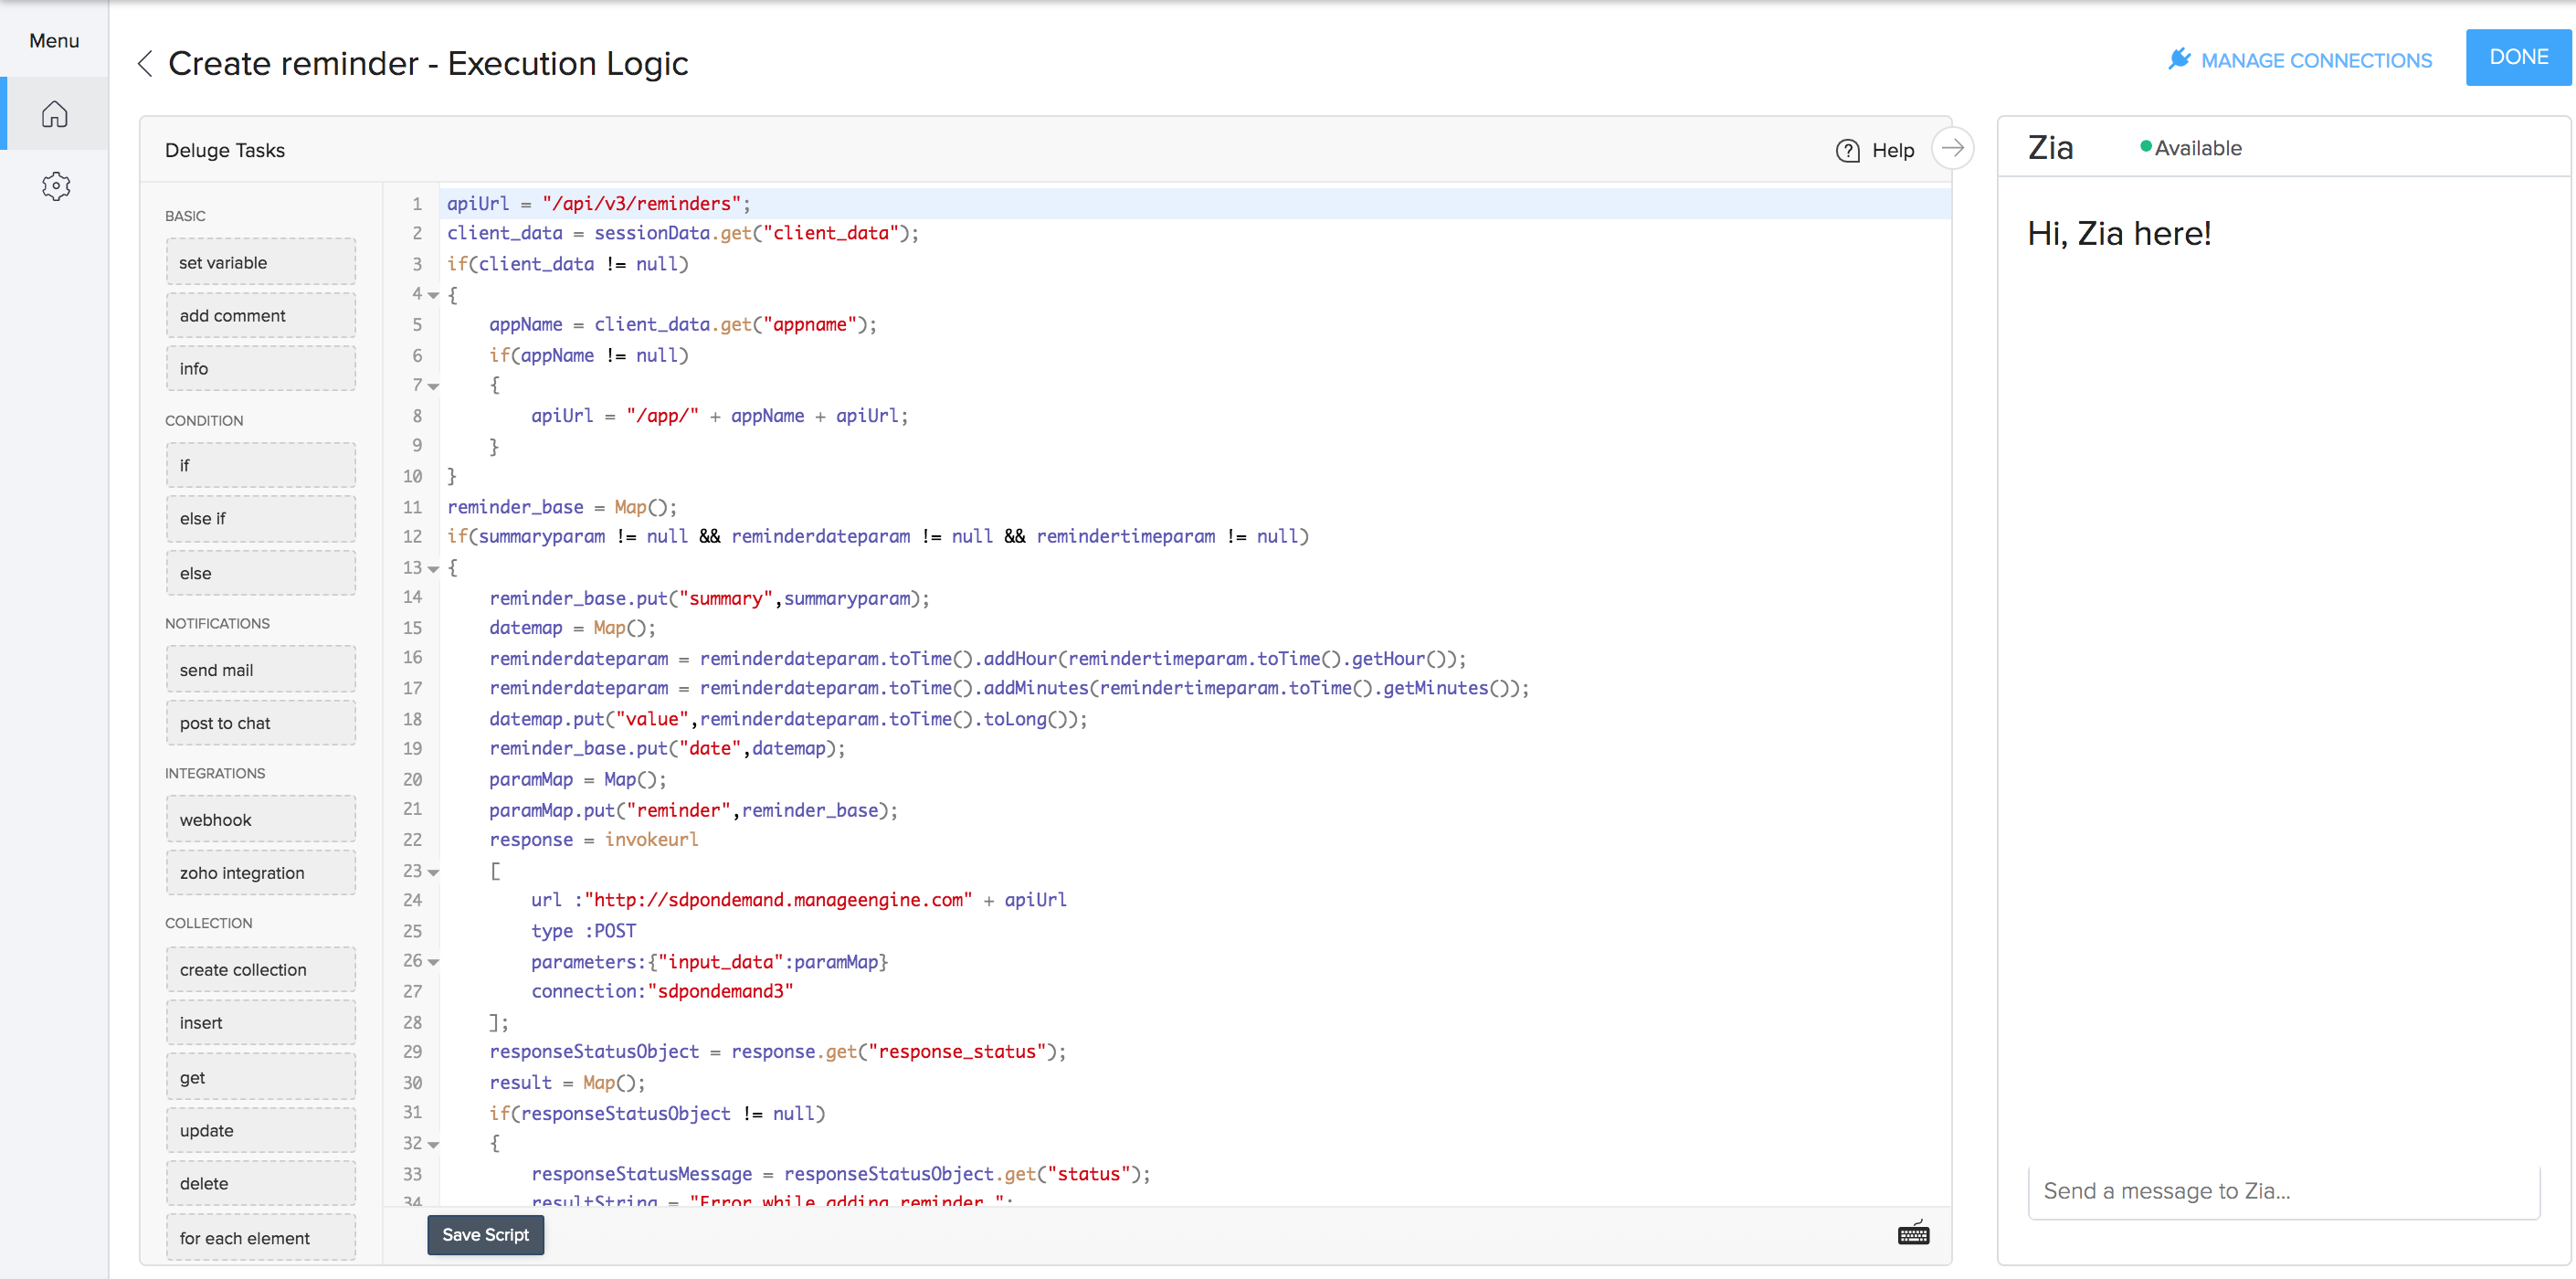
Task: Select the 'webhook' integration task
Action: [261, 820]
